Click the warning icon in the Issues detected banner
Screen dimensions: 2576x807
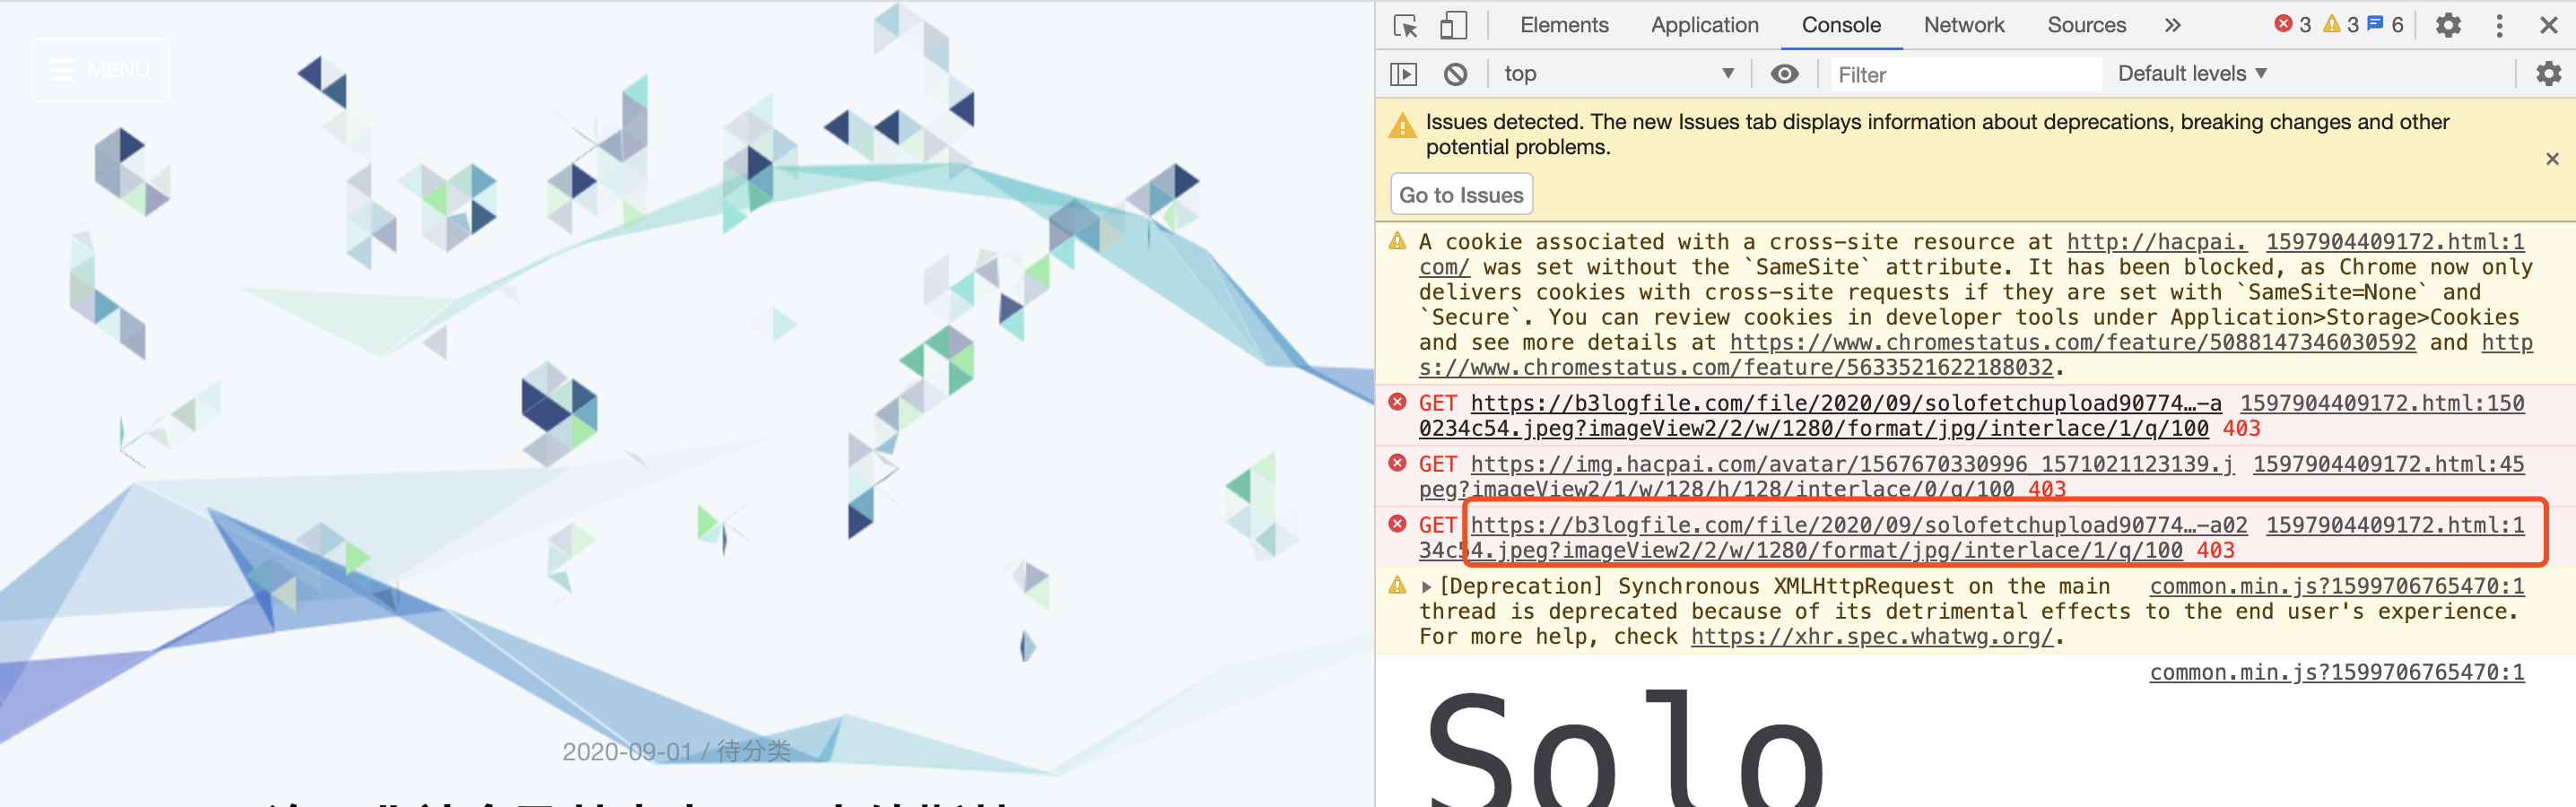(1402, 125)
